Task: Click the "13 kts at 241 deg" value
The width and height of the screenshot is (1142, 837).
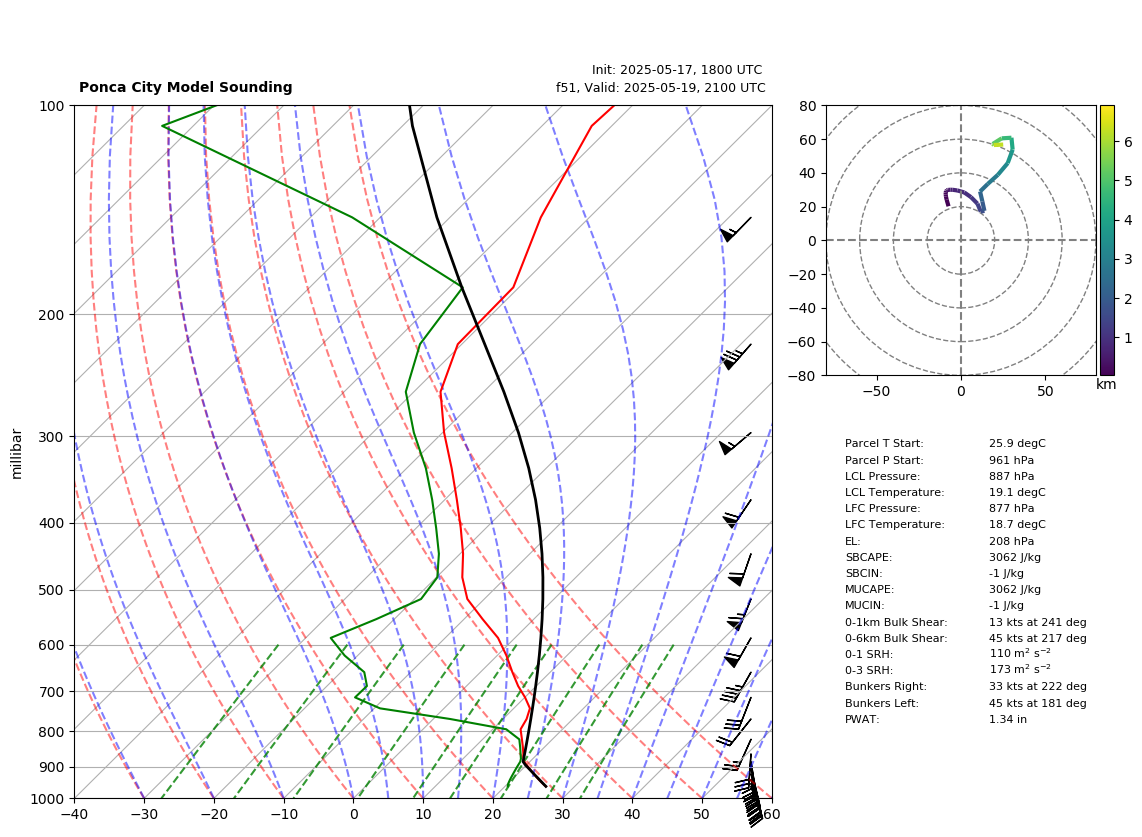Action: pyautogui.click(x=1038, y=622)
